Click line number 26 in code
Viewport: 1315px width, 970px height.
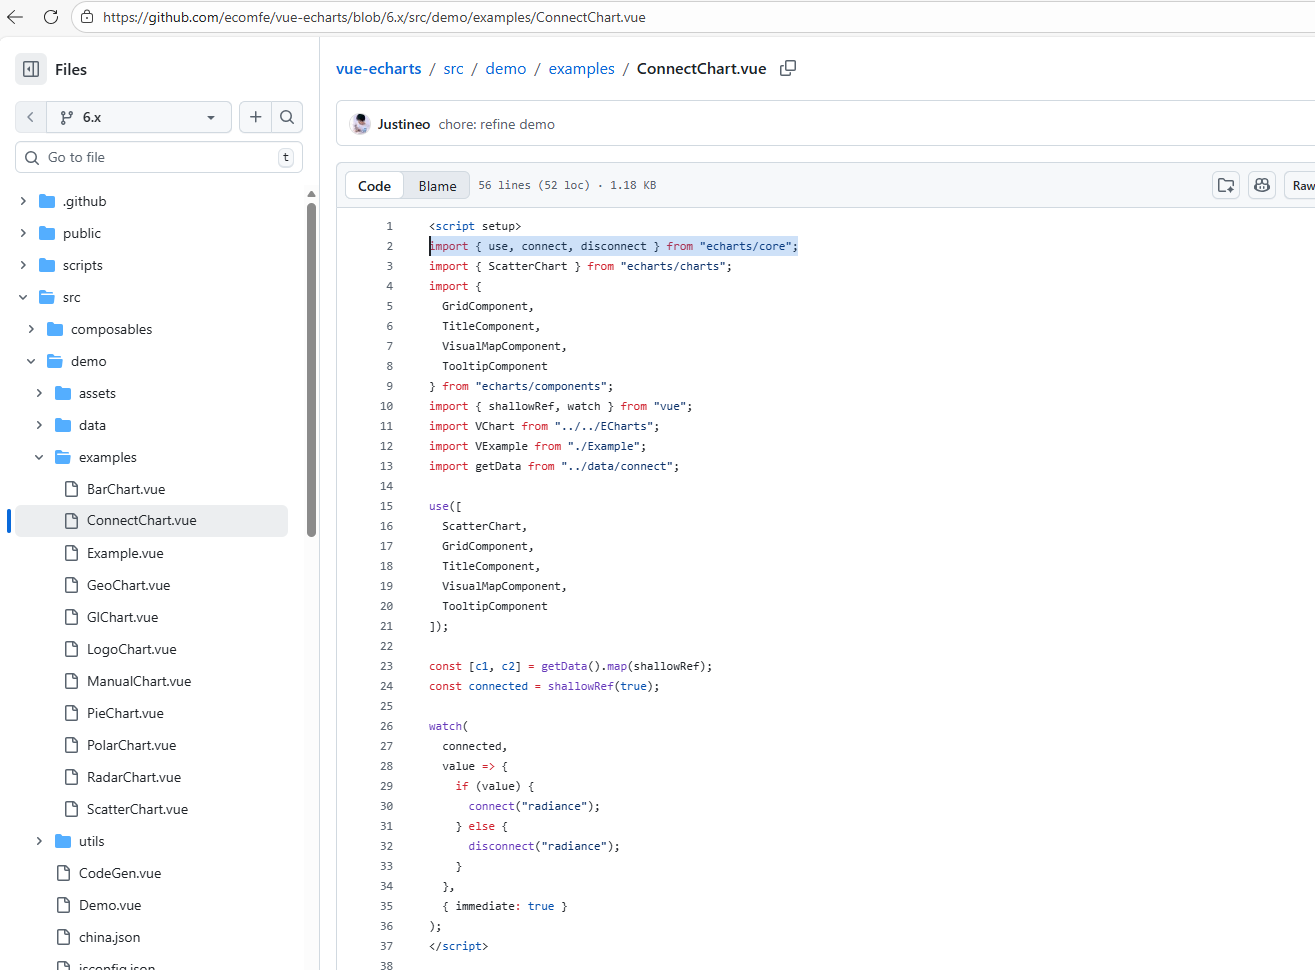coord(386,726)
